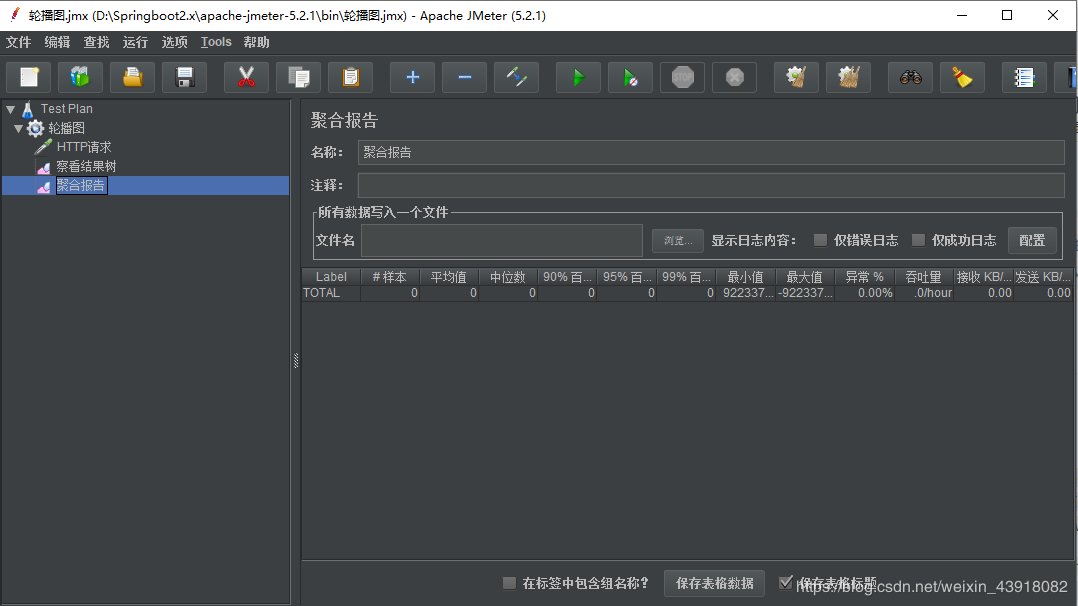This screenshot has width=1078, height=606.
Task: Click the binoculars Search icon
Action: (x=910, y=77)
